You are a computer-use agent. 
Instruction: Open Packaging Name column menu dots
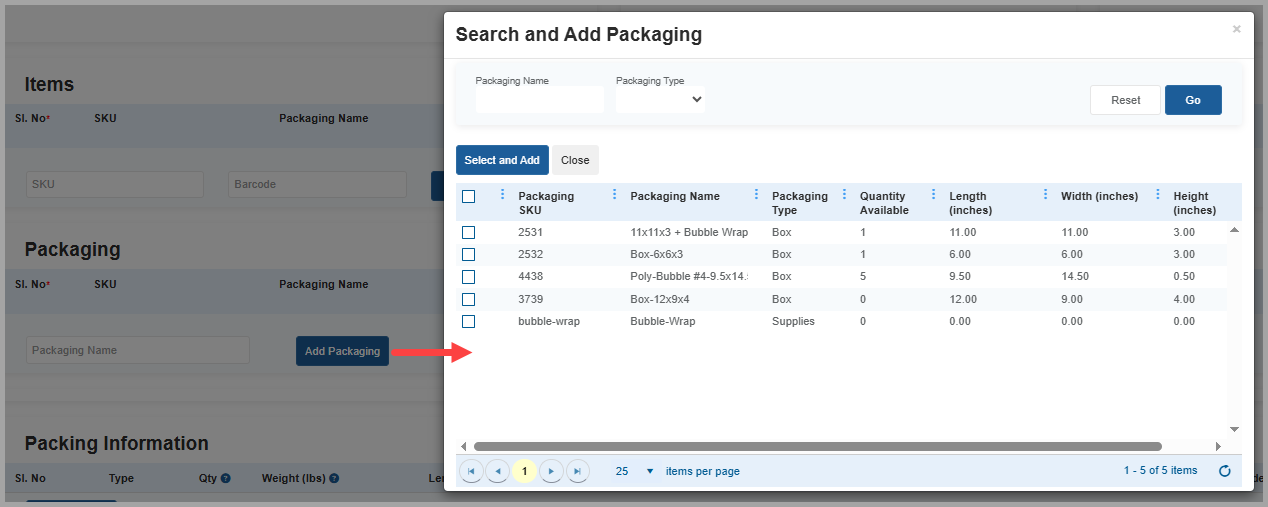click(756, 195)
